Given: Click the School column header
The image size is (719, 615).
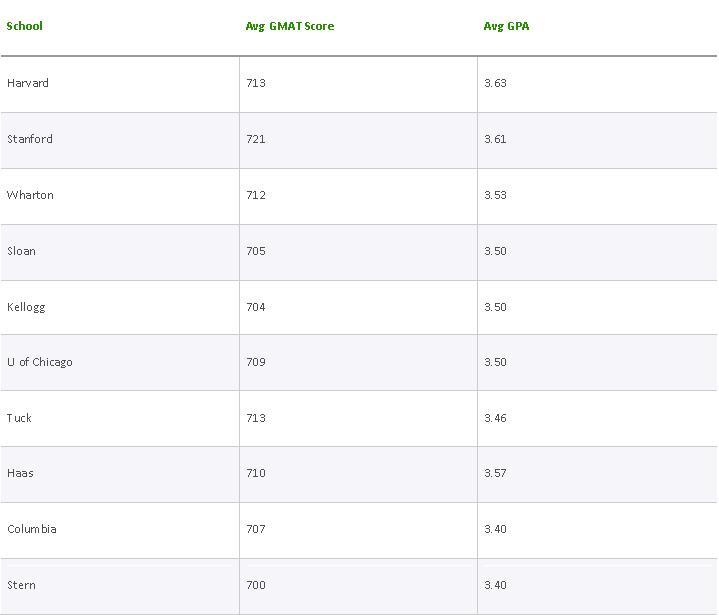Looking at the screenshot, I should click(25, 26).
